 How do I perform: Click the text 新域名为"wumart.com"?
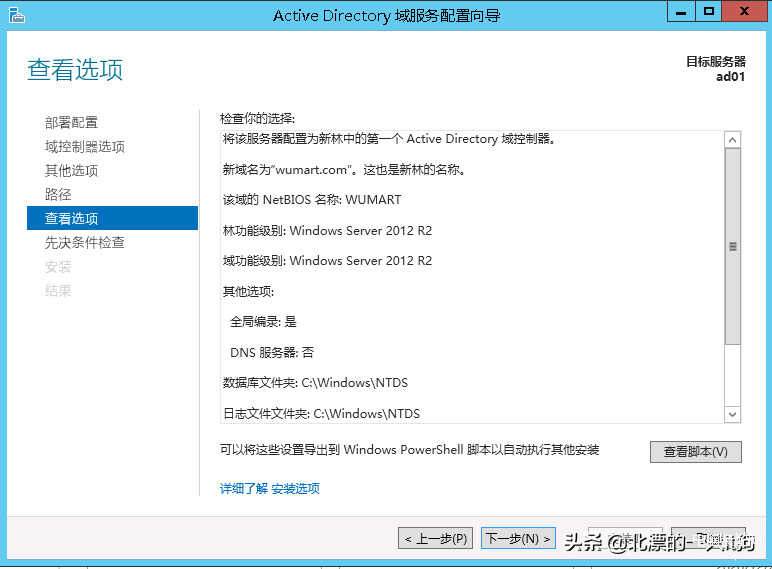click(x=289, y=170)
